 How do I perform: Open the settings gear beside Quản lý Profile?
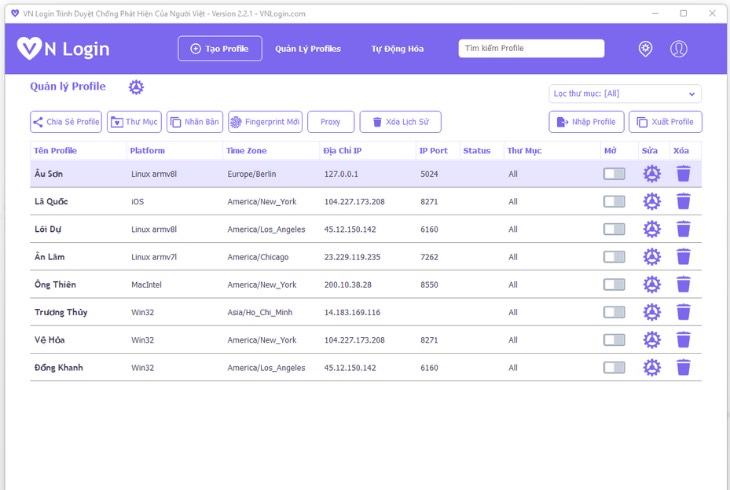click(136, 87)
